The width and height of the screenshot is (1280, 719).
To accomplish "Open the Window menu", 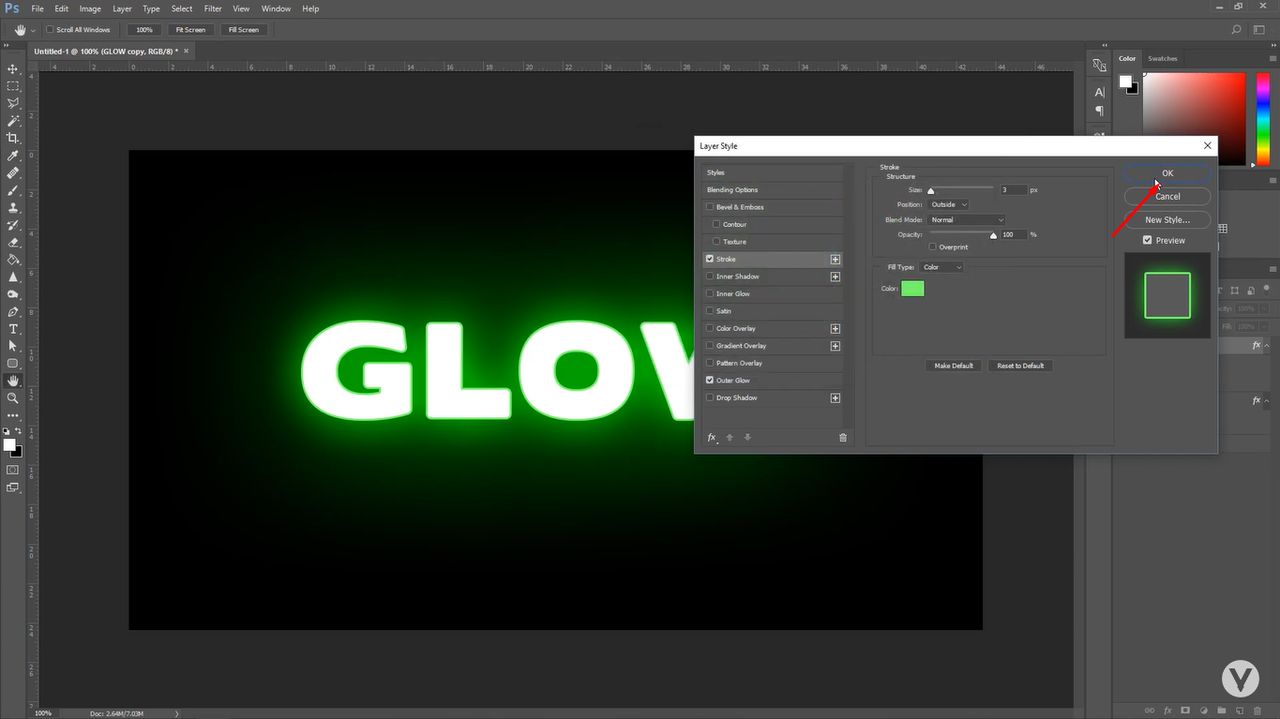I will 276,8.
